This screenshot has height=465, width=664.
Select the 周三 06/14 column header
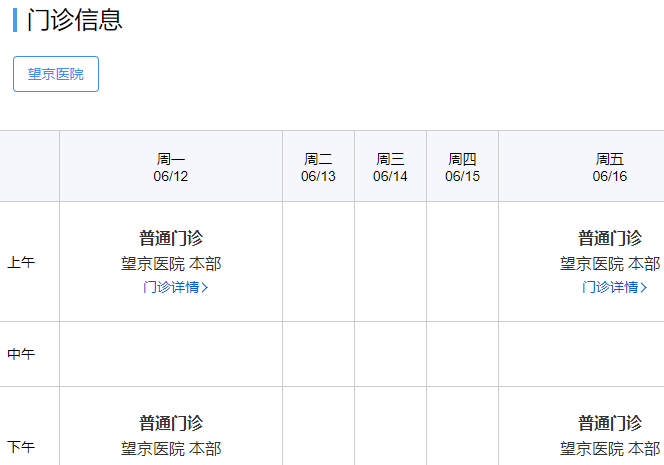tap(390, 167)
